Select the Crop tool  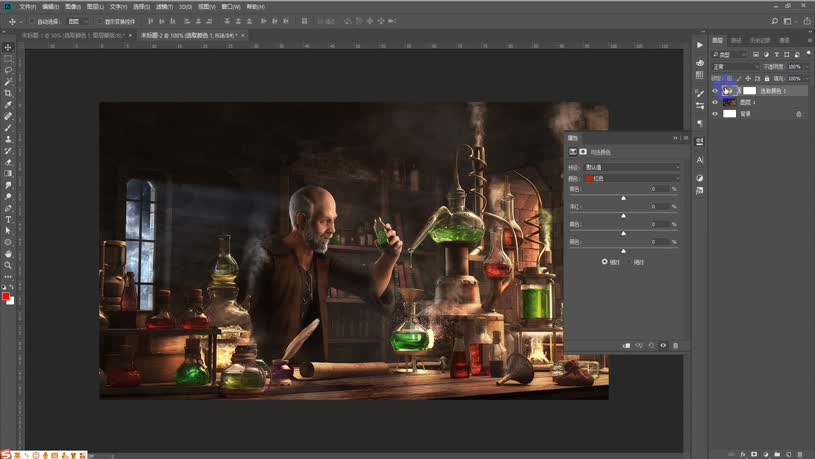click(8, 93)
